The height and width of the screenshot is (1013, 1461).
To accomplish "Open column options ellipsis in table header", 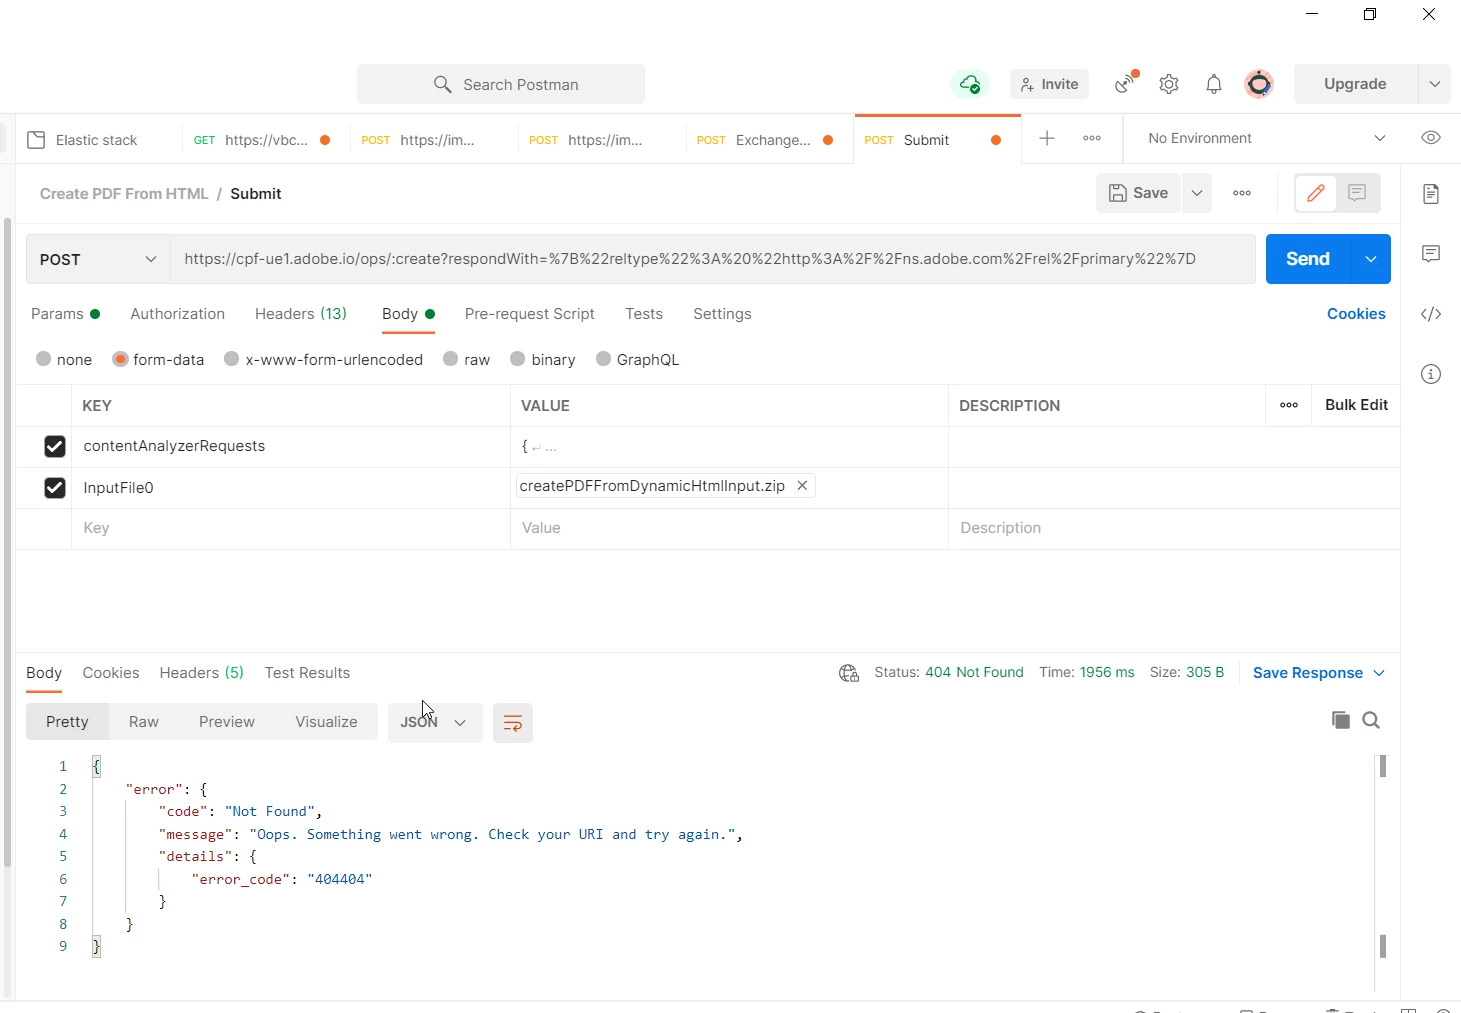I will (1289, 405).
